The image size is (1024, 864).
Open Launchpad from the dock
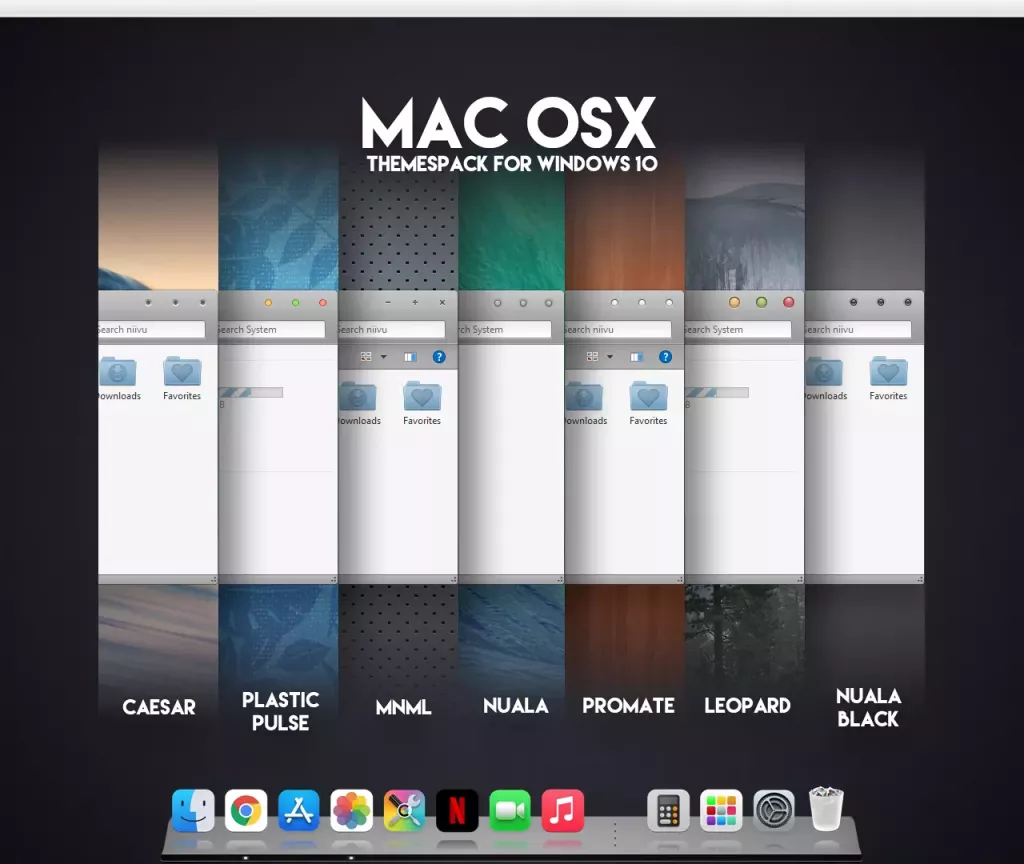tap(721, 810)
